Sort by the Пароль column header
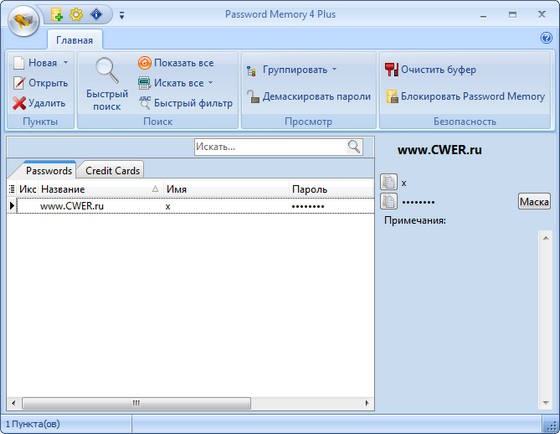560x434 pixels. (332, 189)
